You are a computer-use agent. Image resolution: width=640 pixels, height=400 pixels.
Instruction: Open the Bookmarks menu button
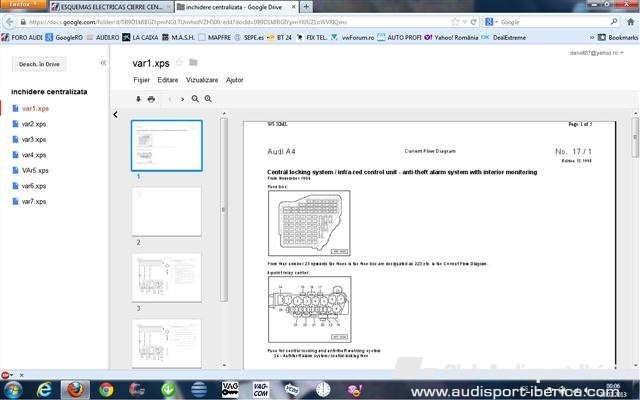[618, 38]
